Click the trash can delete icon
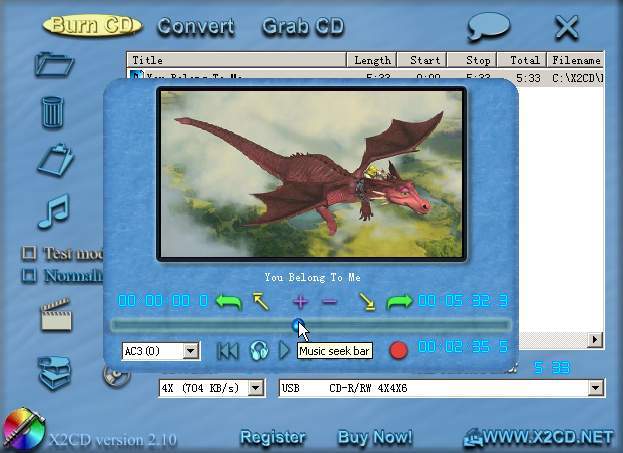The image size is (623, 453). pyautogui.click(x=52, y=112)
